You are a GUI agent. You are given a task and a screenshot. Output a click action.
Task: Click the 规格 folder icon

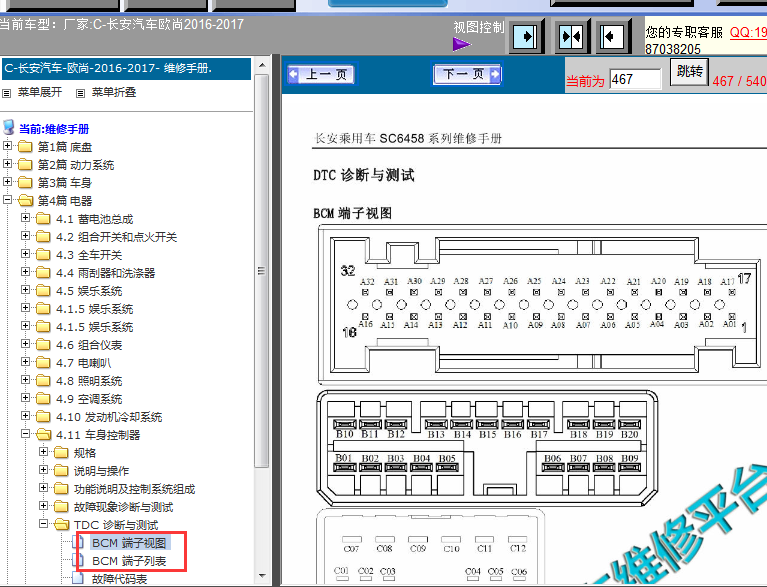[x=61, y=452]
